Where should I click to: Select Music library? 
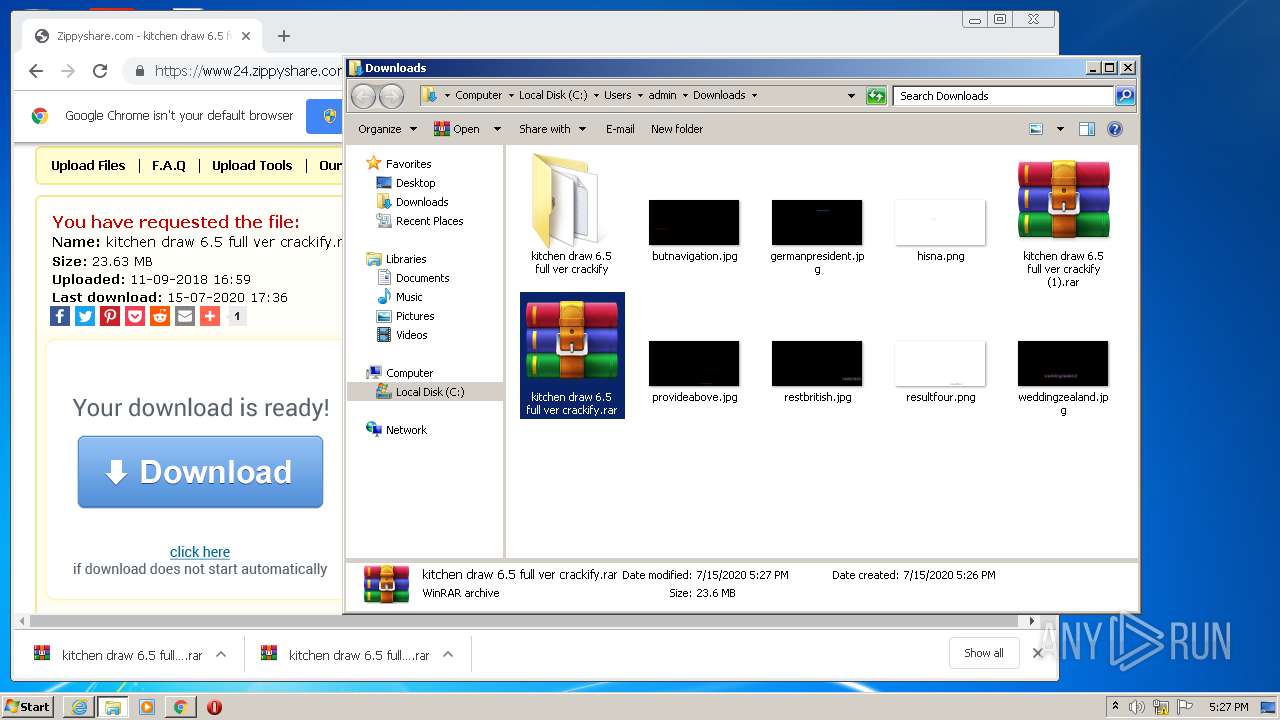tap(409, 297)
